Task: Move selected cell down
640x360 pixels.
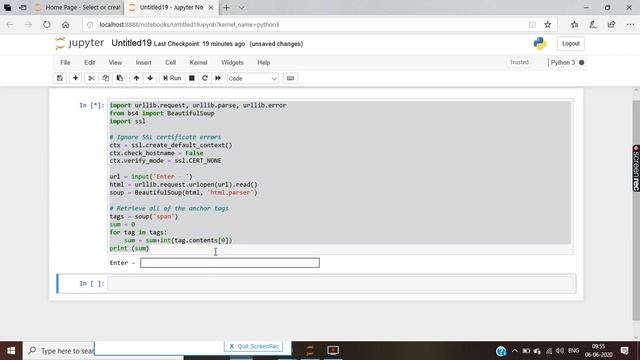Action: tap(150, 78)
